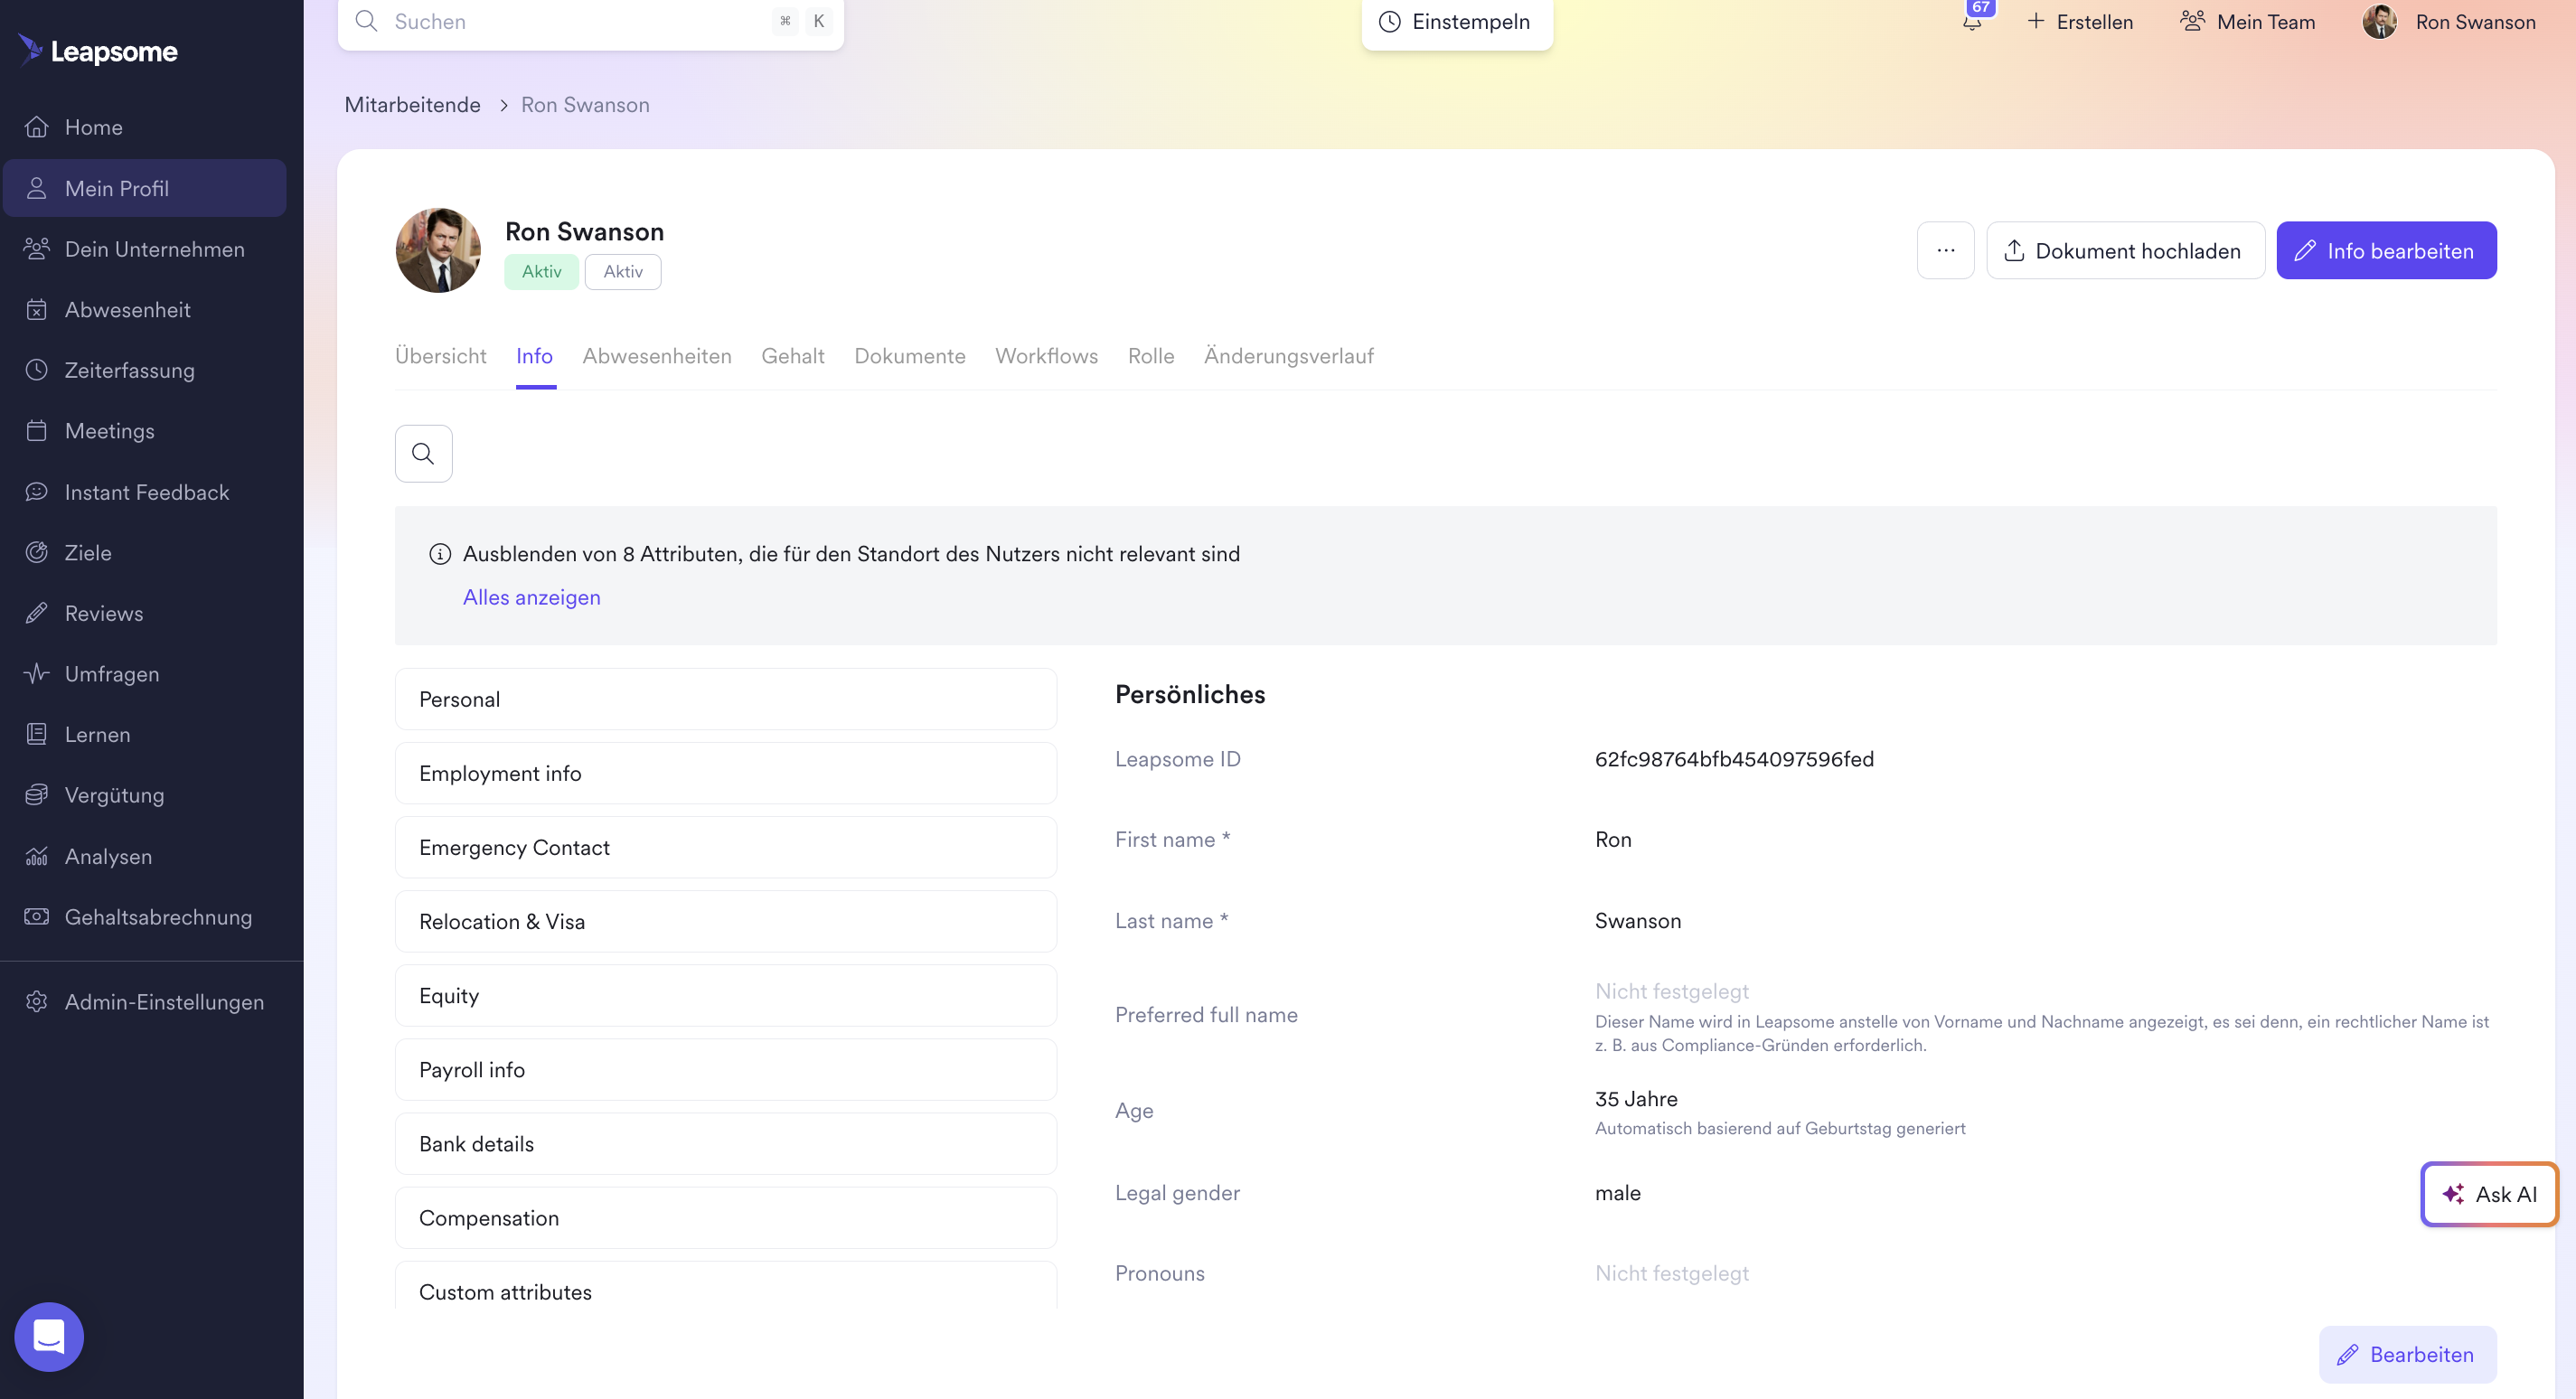Click the Suchen search field
The width and height of the screenshot is (2576, 1399).
pos(560,21)
